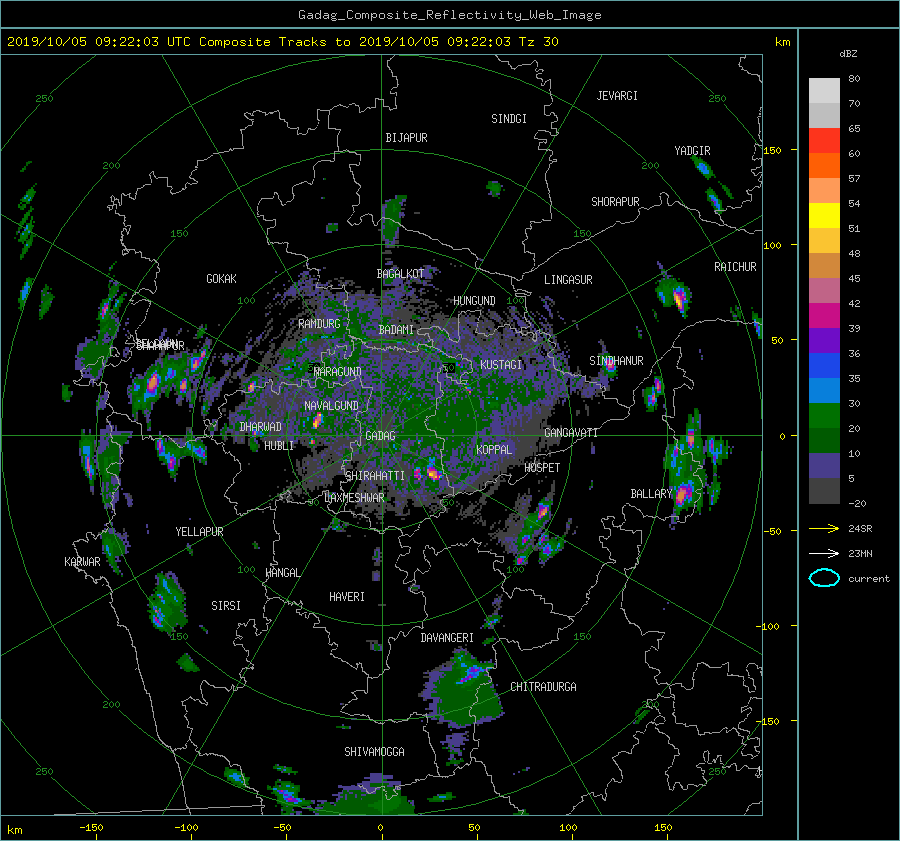
Task: Click the -100 tick on bottom axis
Action: (187, 827)
